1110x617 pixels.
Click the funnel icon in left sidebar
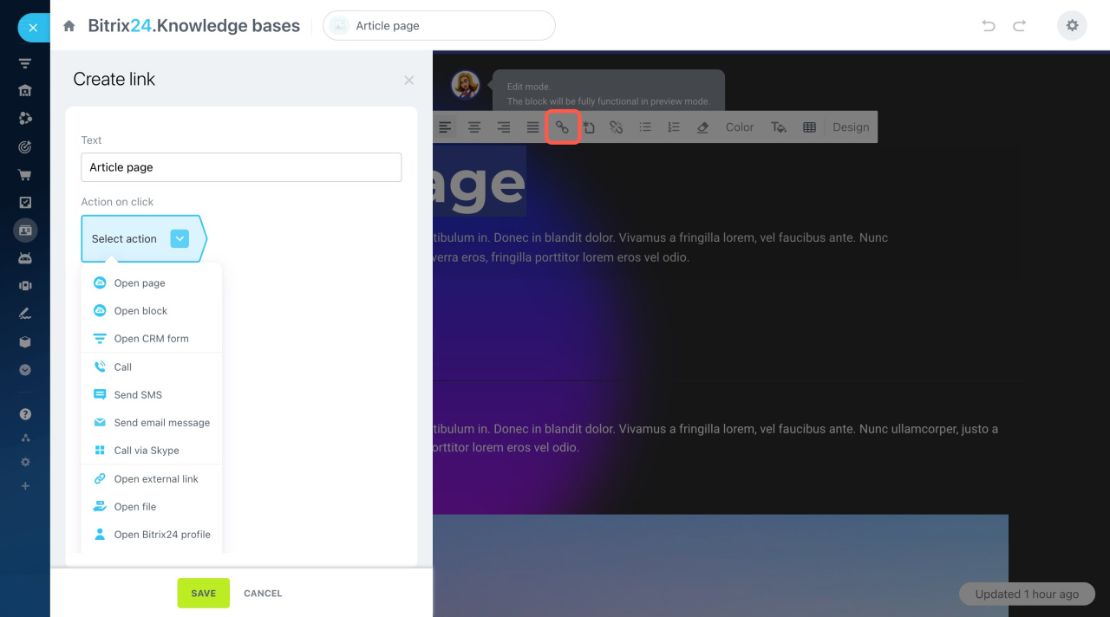(x=25, y=64)
